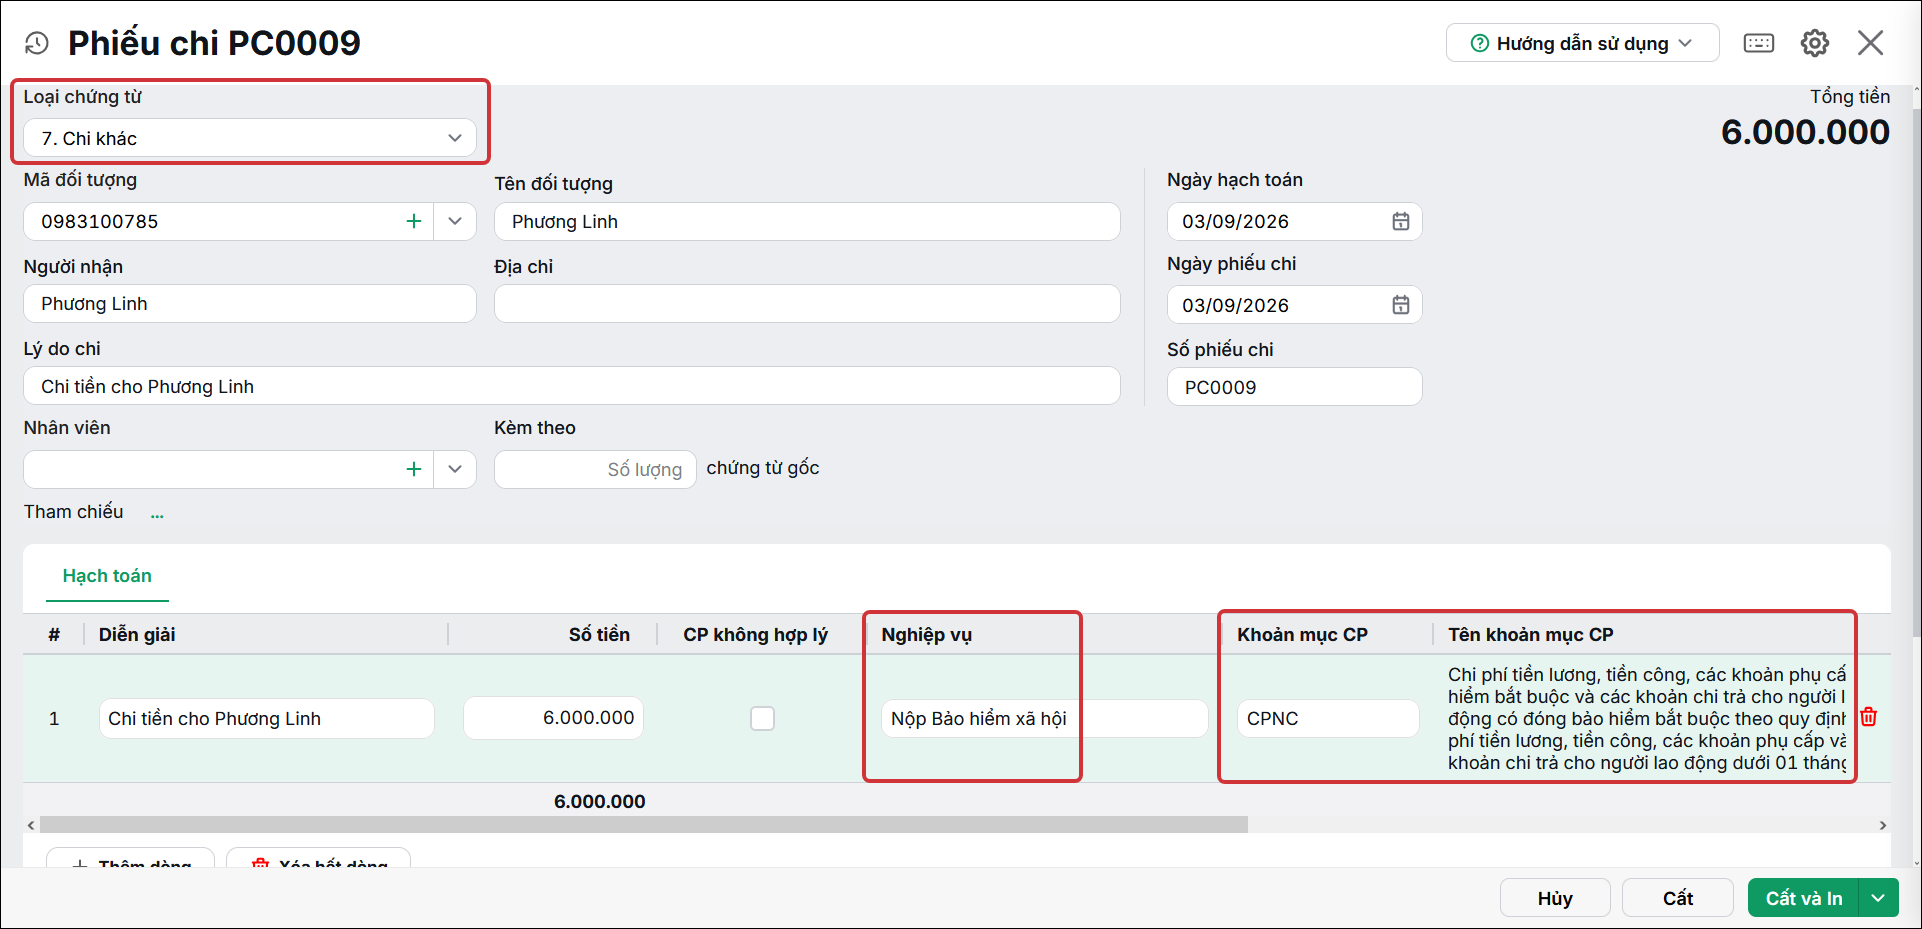Expand the Mã đối tượng dropdown arrow
This screenshot has width=1922, height=929.
tap(455, 221)
